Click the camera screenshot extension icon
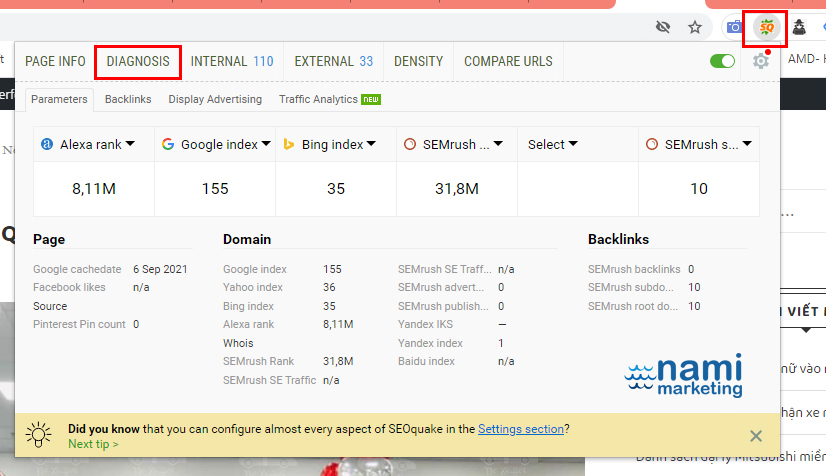 (x=734, y=27)
